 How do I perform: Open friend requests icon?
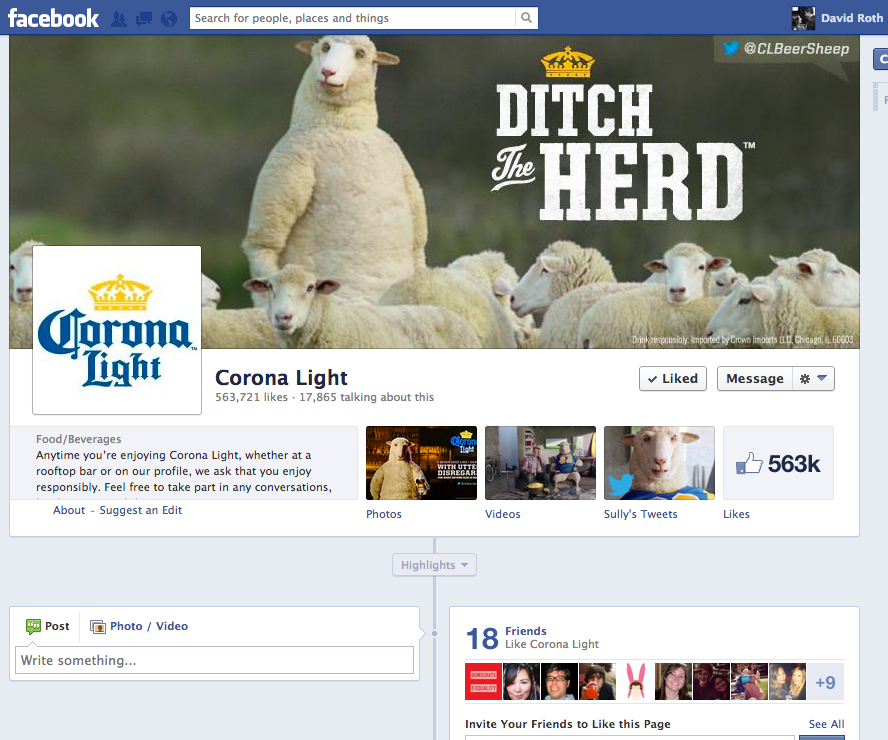tap(119, 19)
